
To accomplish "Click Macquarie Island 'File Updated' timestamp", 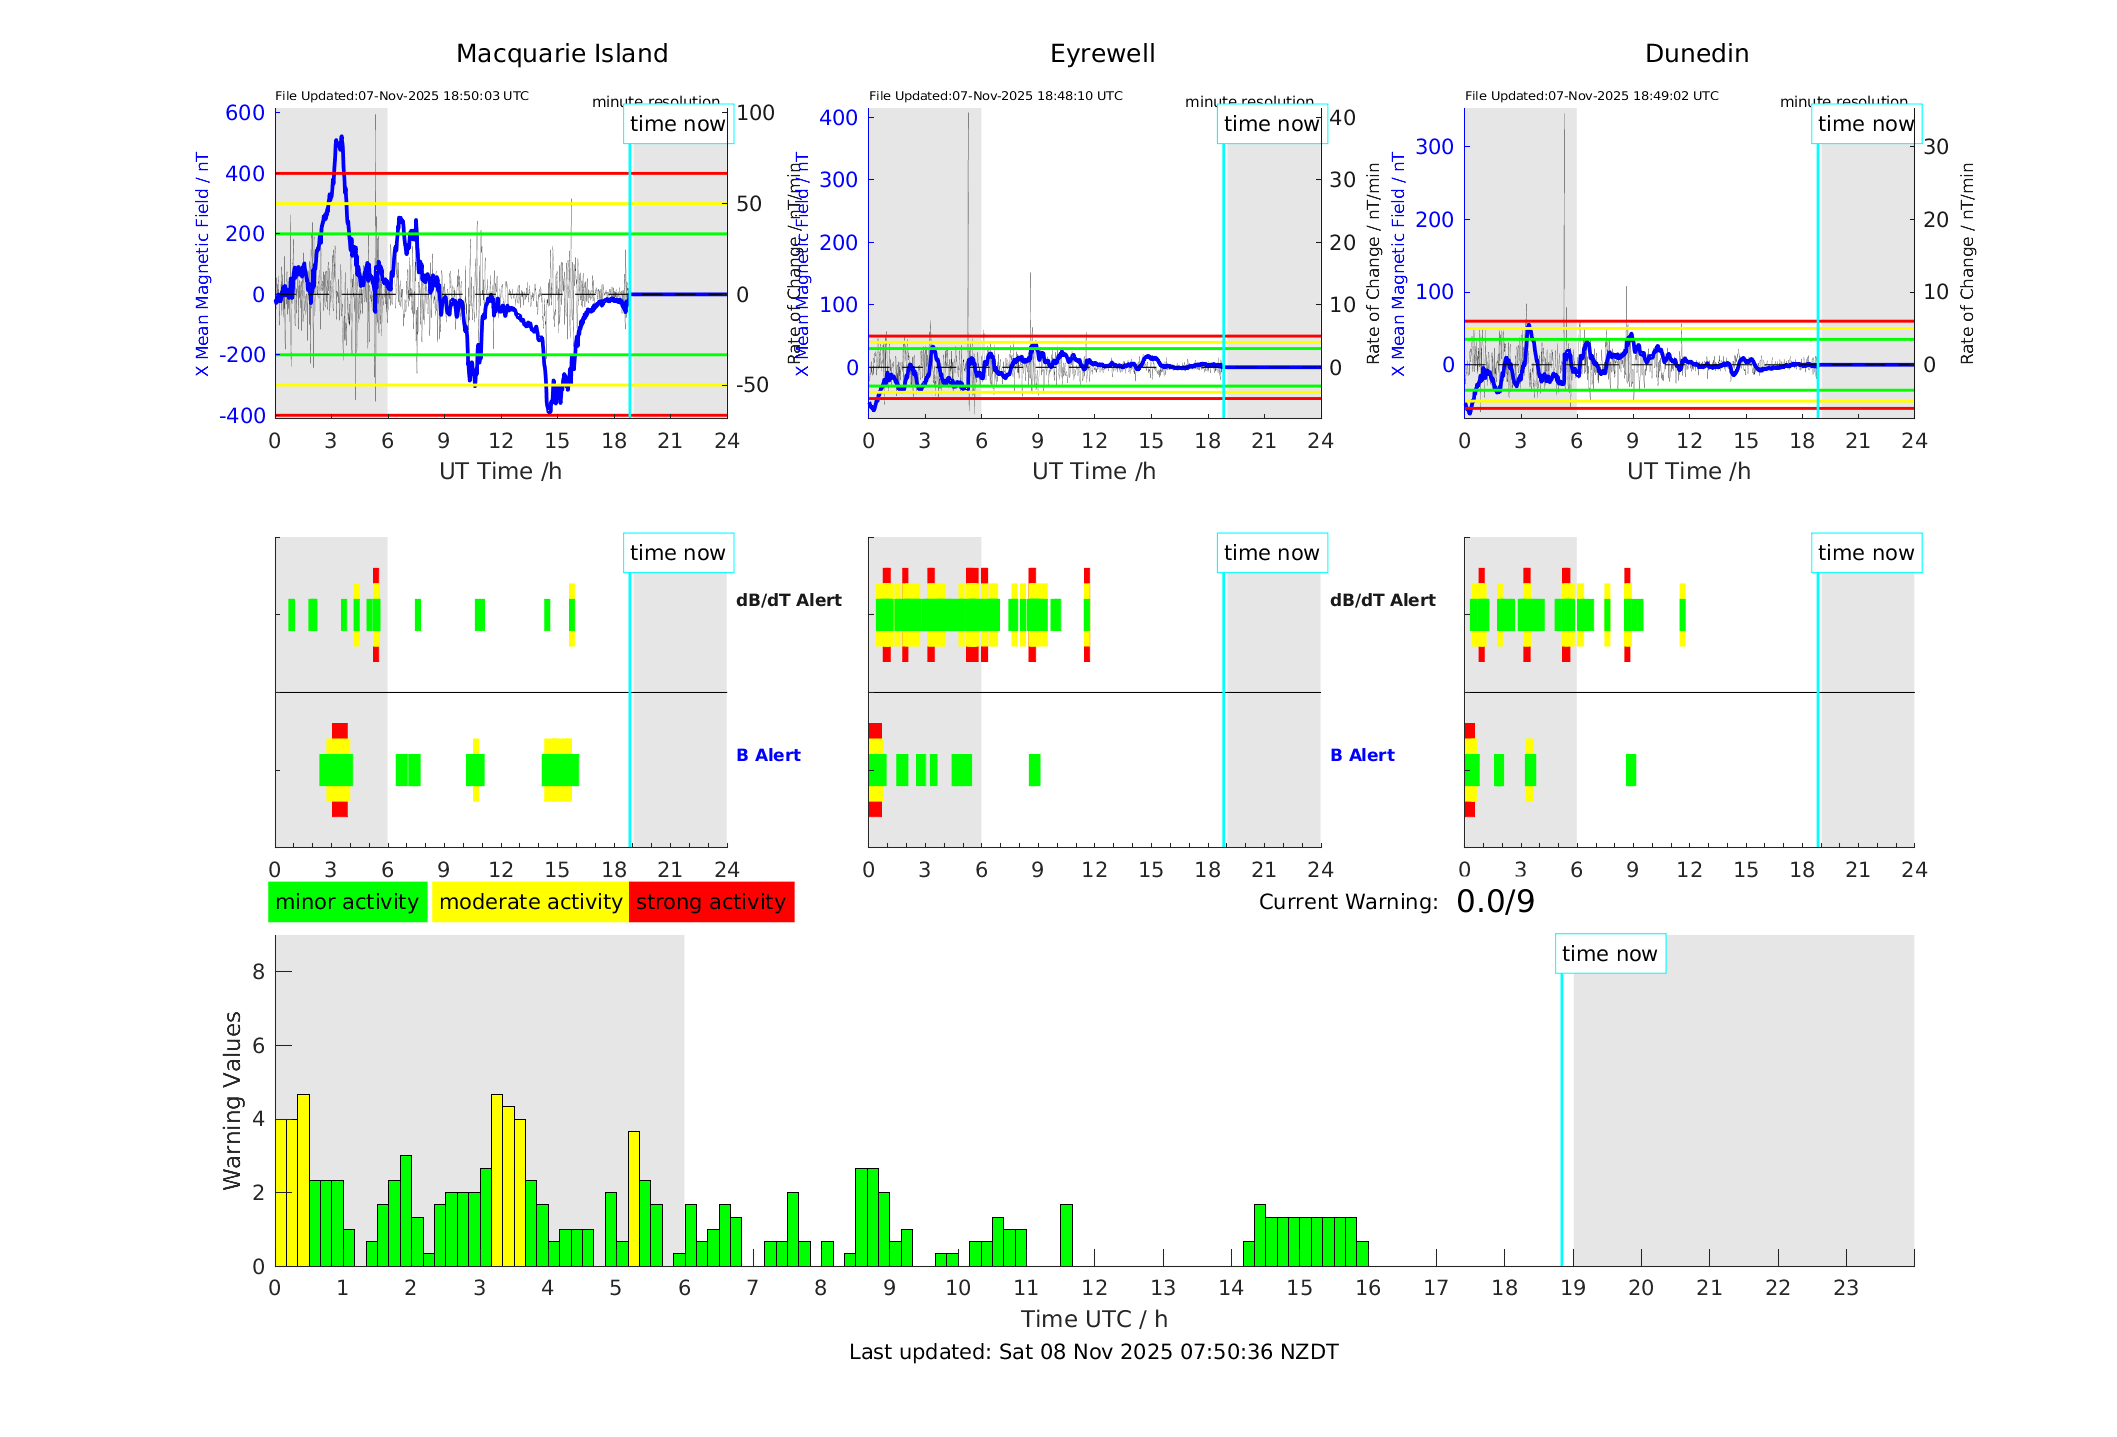I will (401, 96).
